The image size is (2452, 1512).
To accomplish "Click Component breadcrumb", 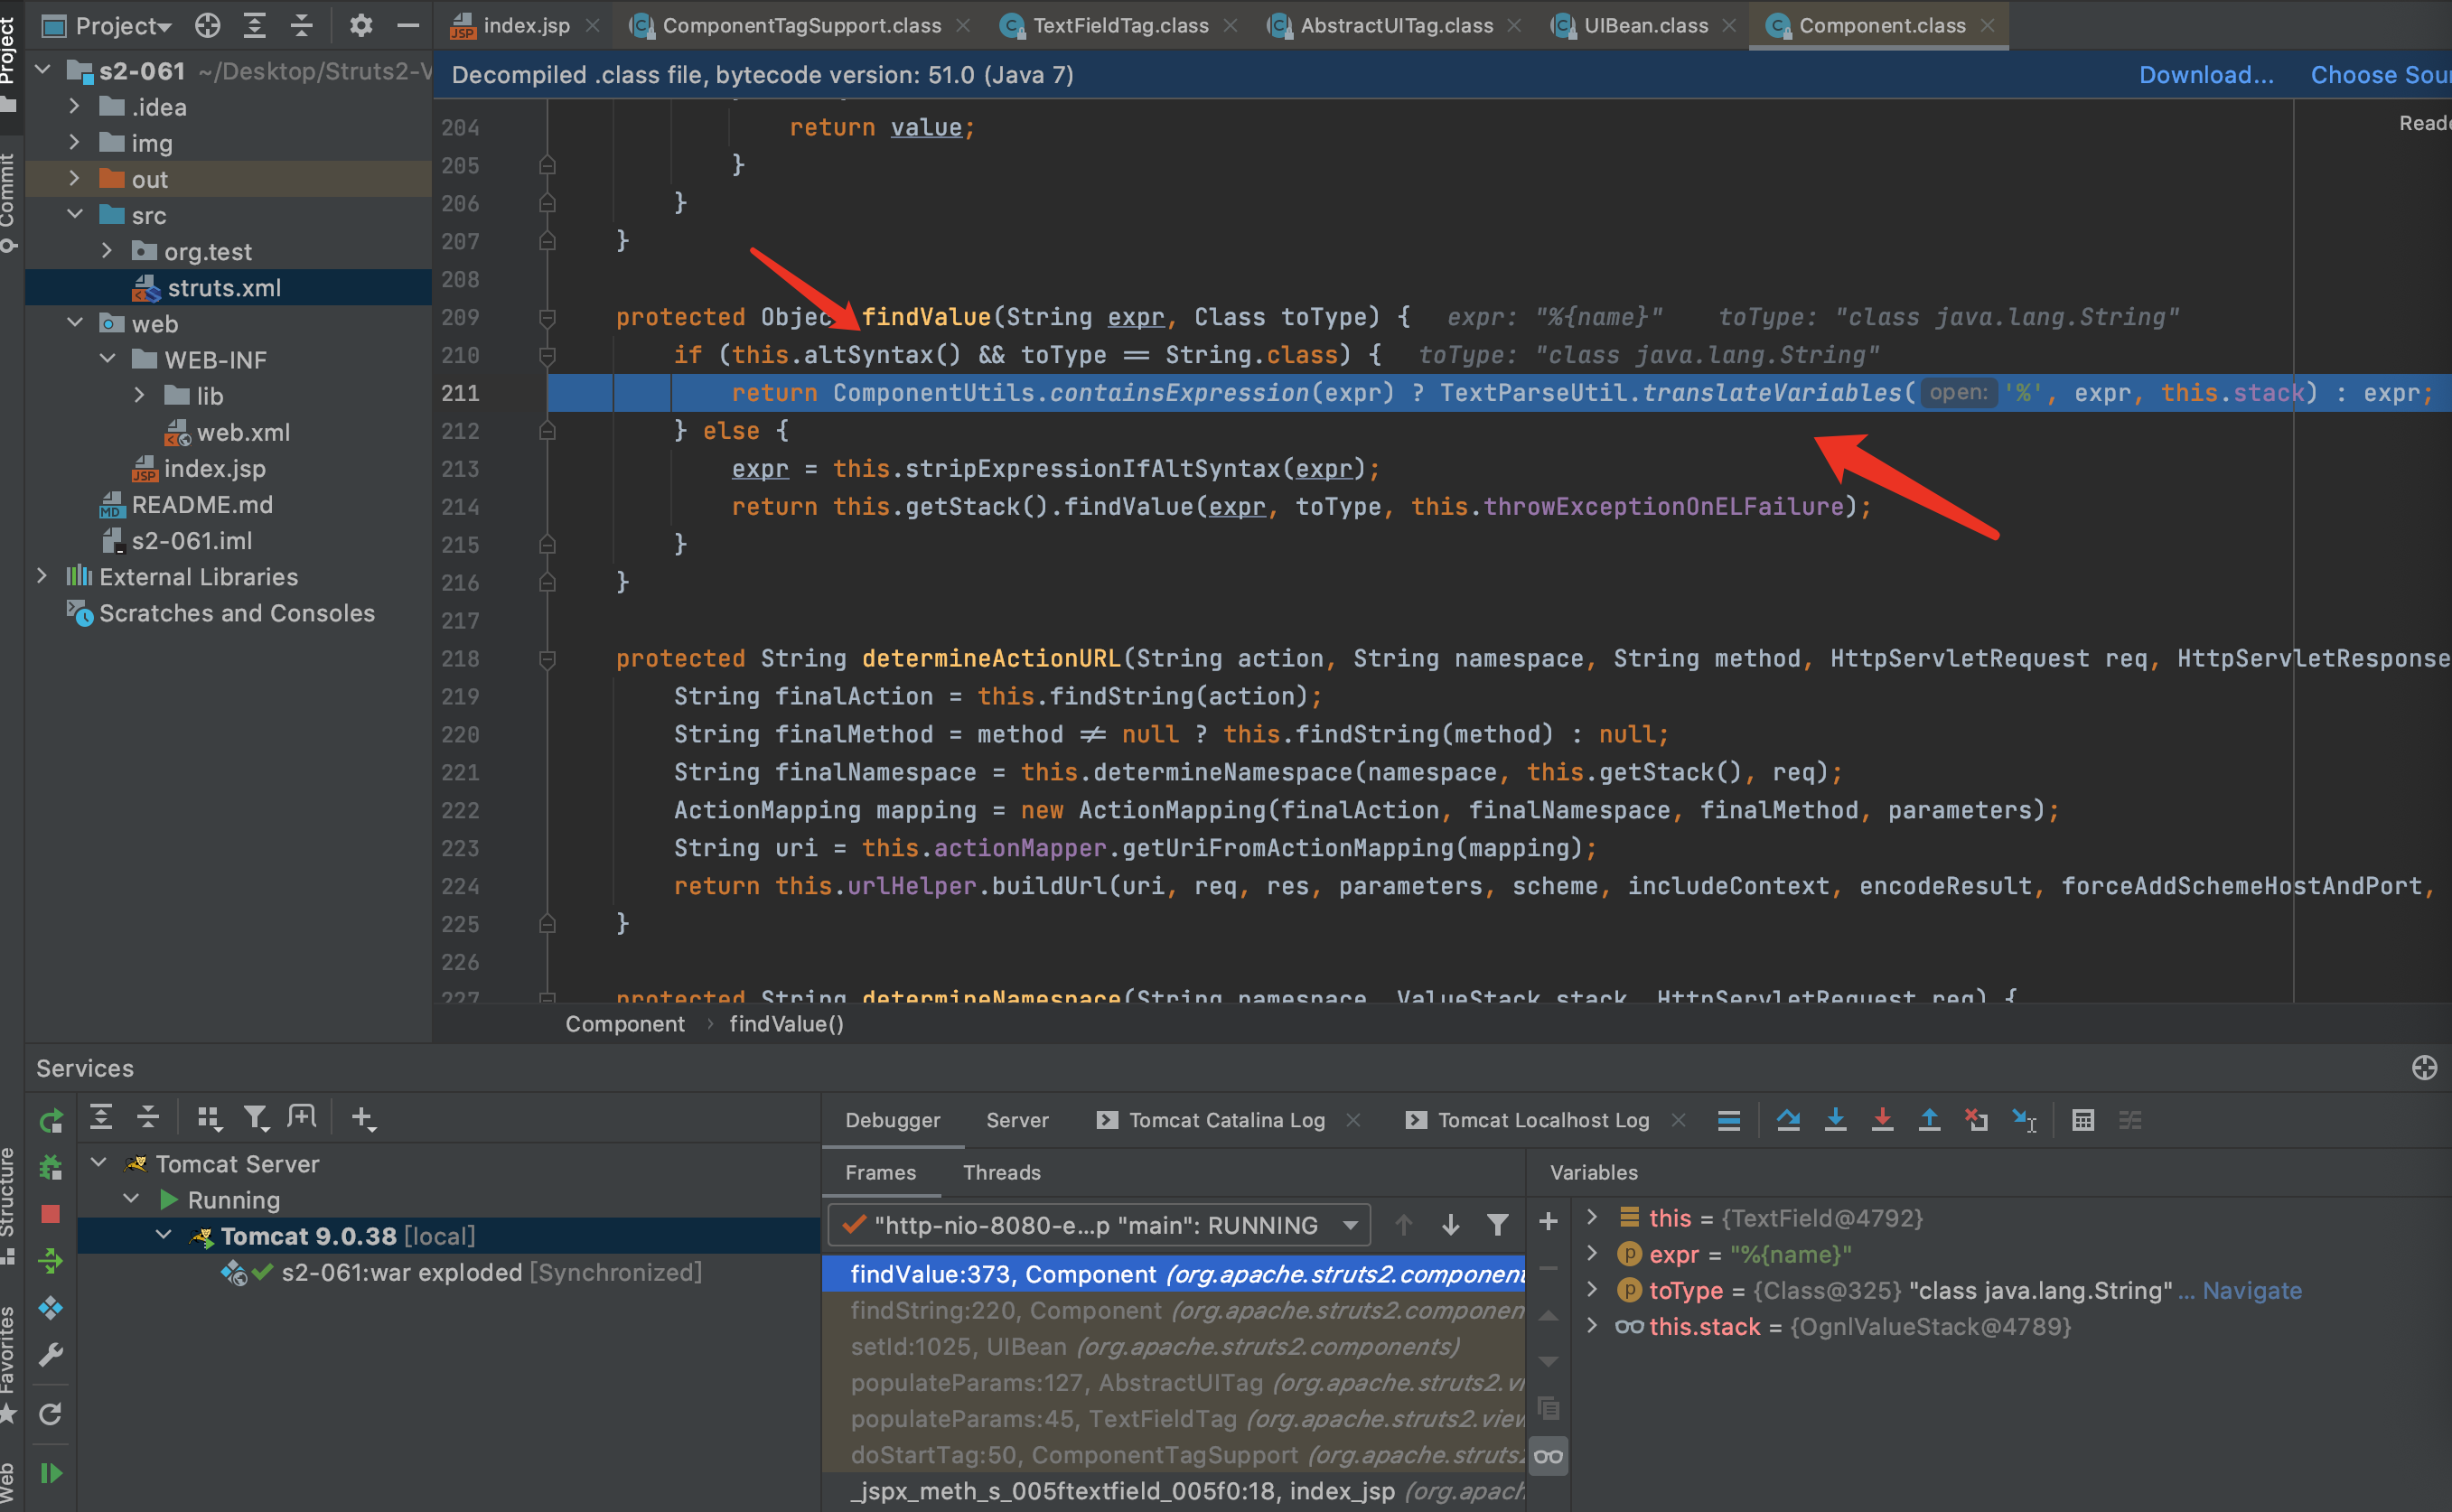I will pyautogui.click(x=625, y=1023).
